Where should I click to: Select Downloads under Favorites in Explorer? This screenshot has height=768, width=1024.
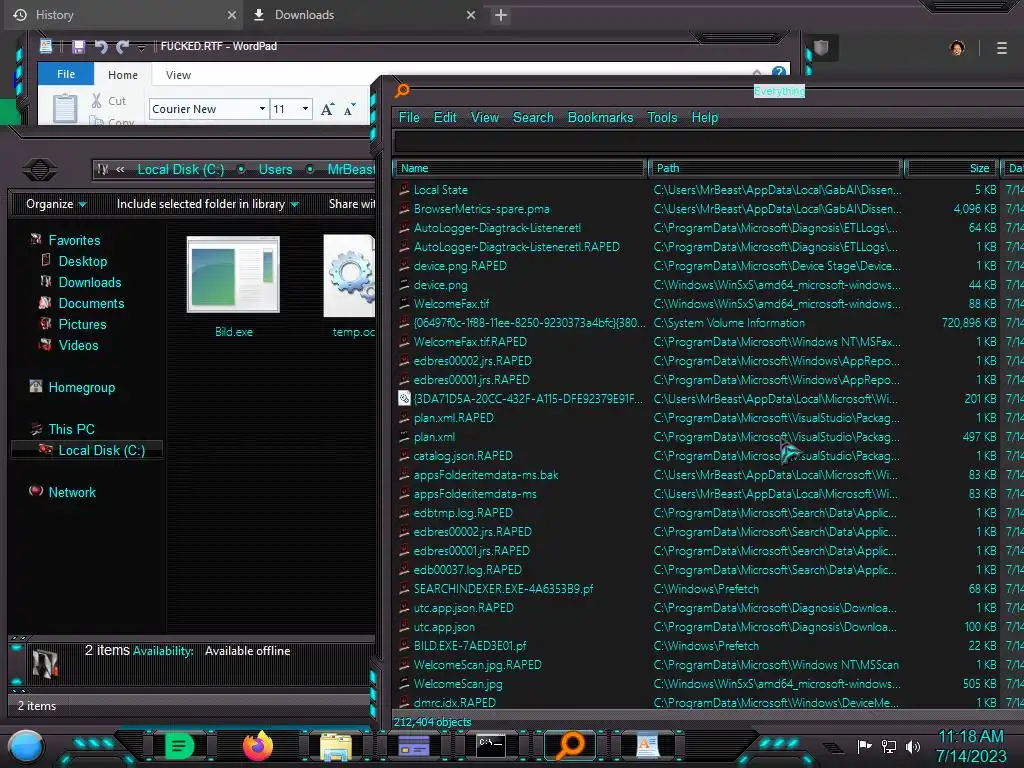coord(89,282)
